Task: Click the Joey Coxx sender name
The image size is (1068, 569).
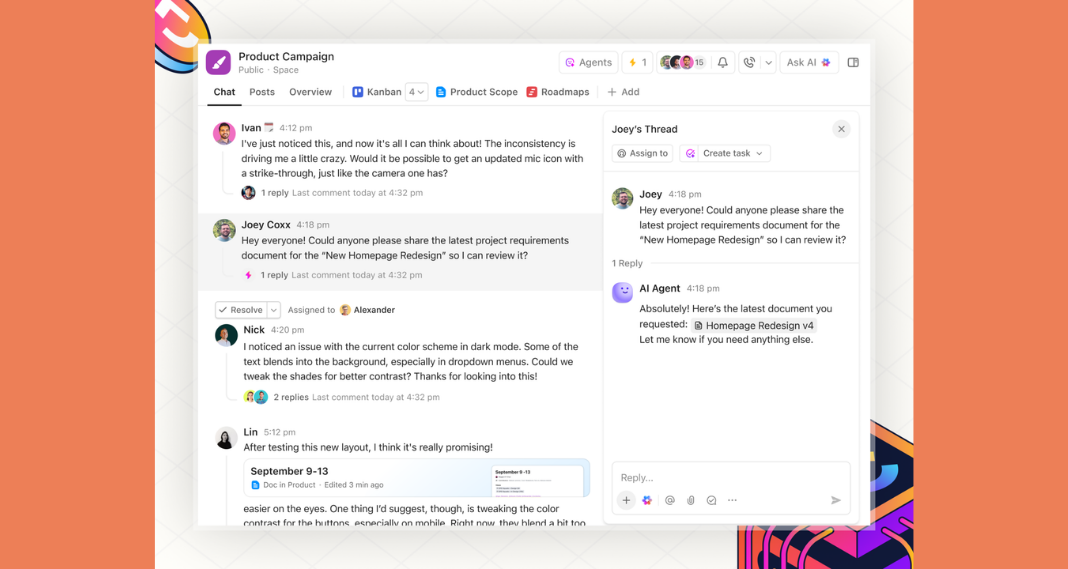Action: [266, 225]
